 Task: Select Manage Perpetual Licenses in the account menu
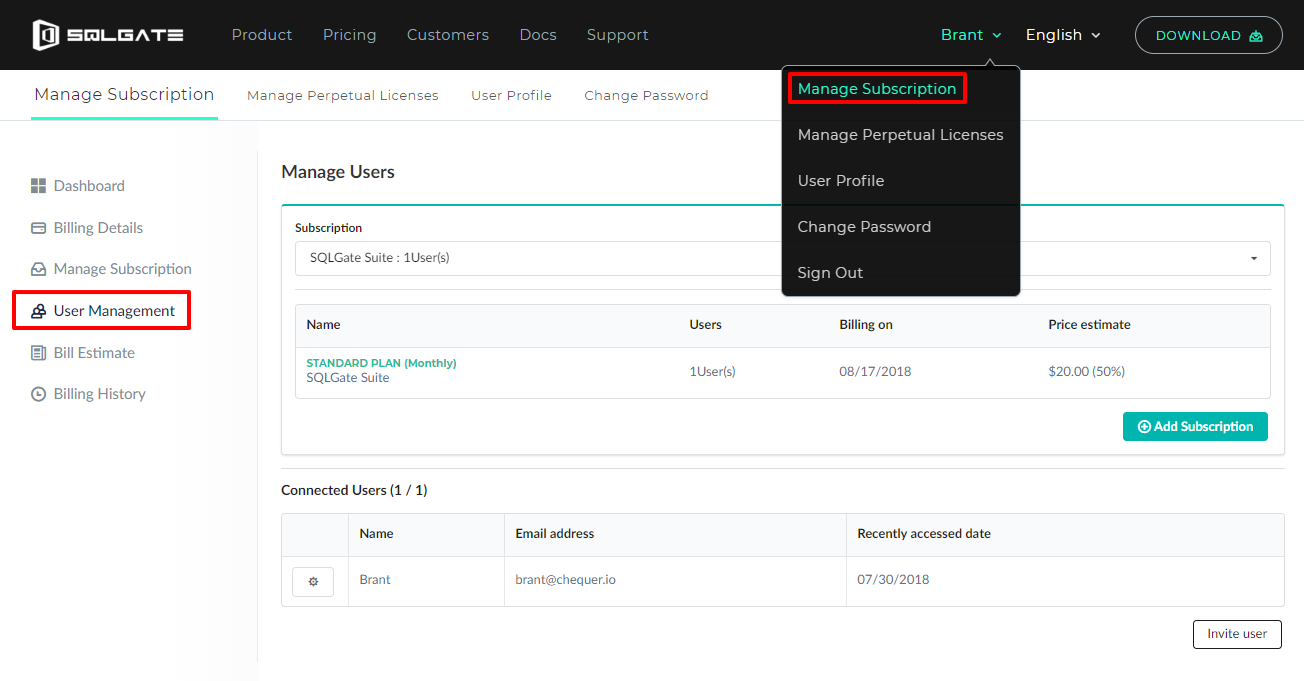coord(901,135)
